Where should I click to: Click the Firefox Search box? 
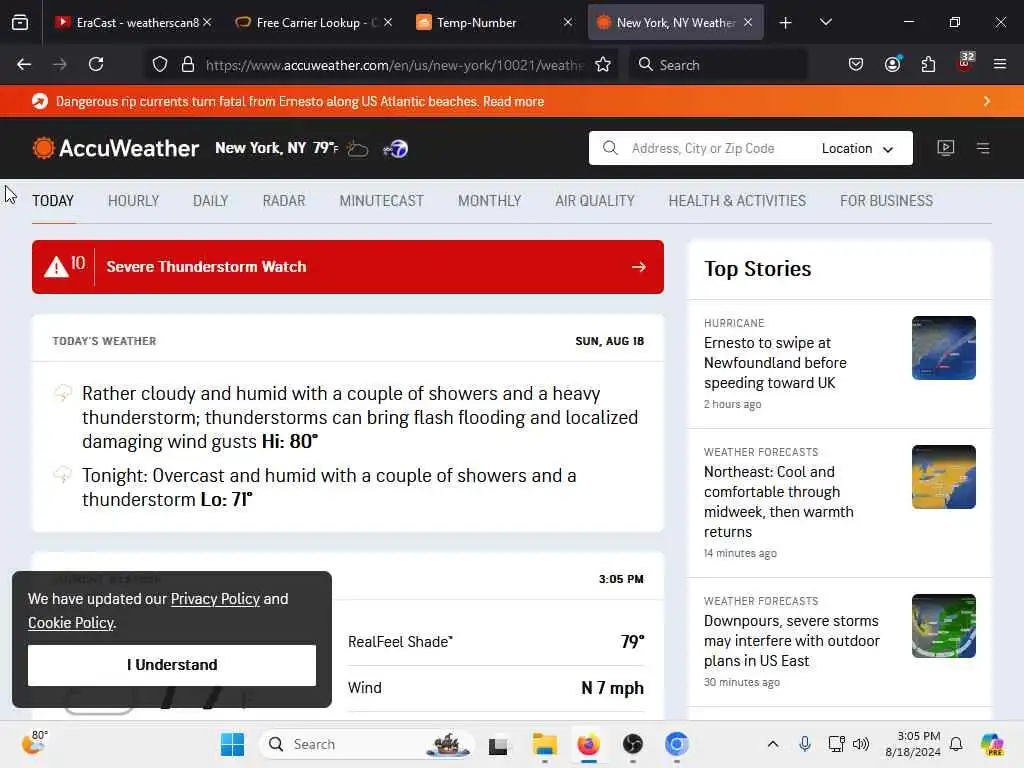pyautogui.click(x=718, y=64)
